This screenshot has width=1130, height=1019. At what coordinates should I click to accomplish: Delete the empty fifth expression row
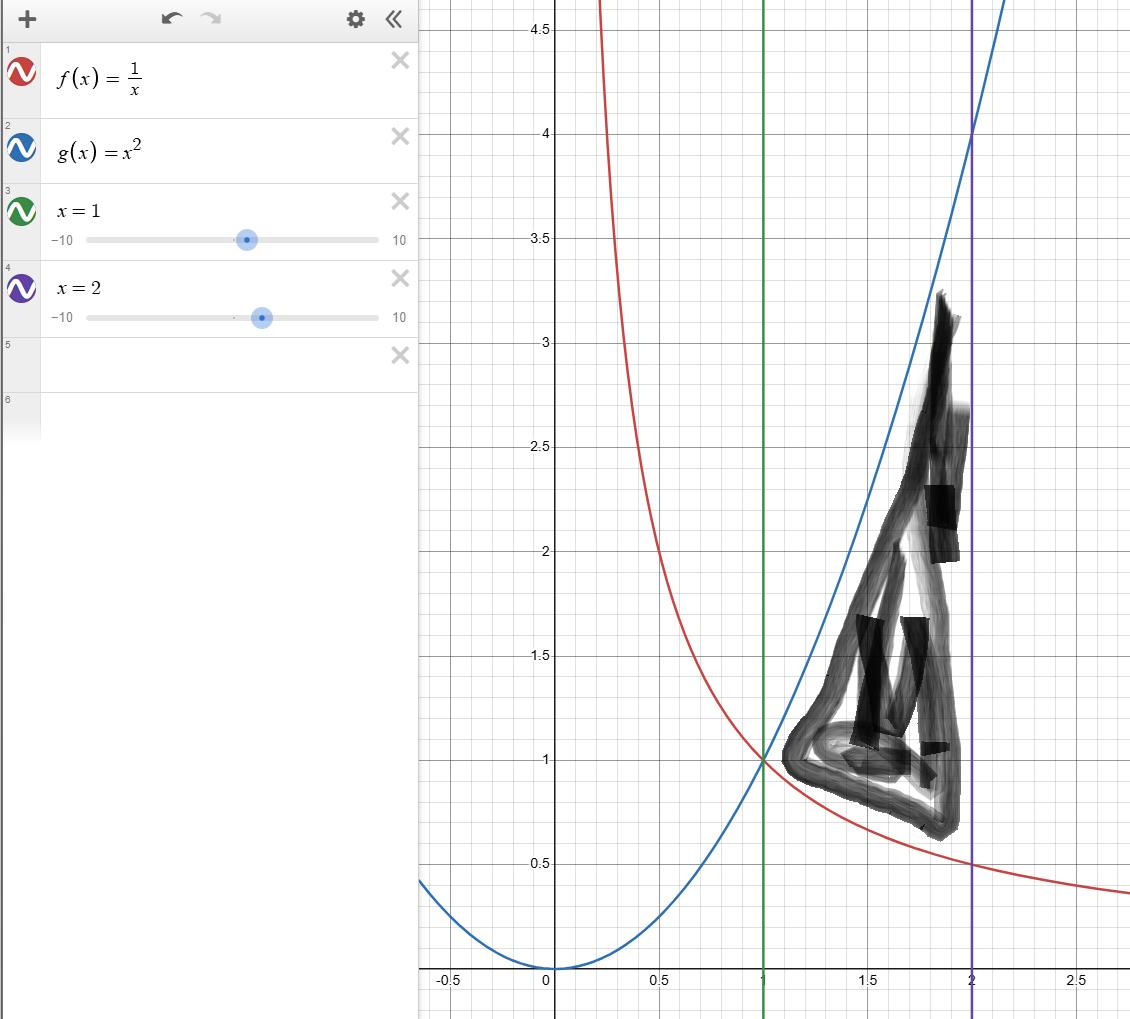point(400,355)
